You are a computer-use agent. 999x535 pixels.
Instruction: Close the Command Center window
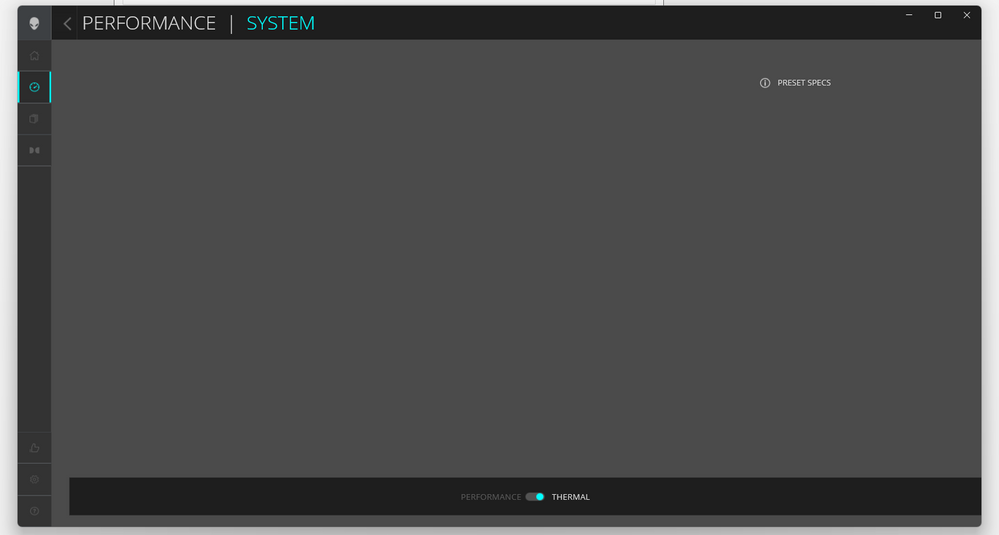tap(967, 15)
